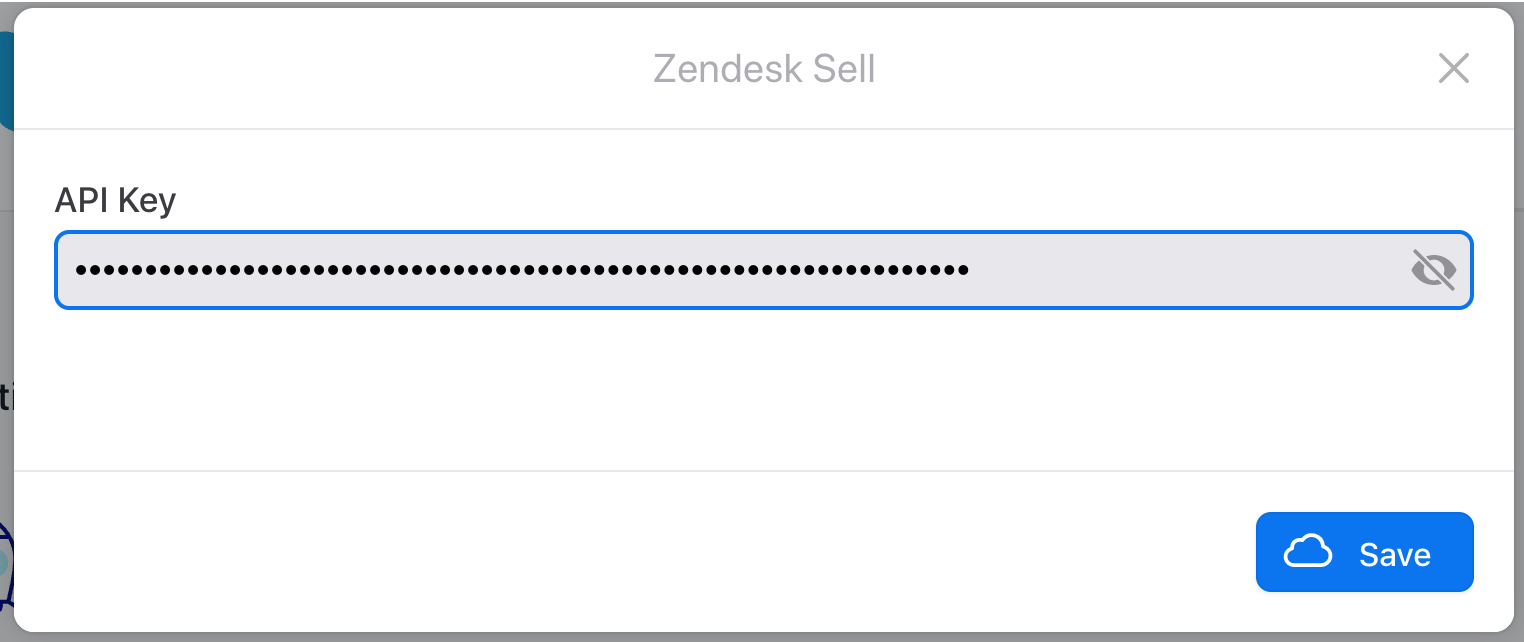
Task: Reveal the hidden API key characters
Action: tap(1433, 270)
